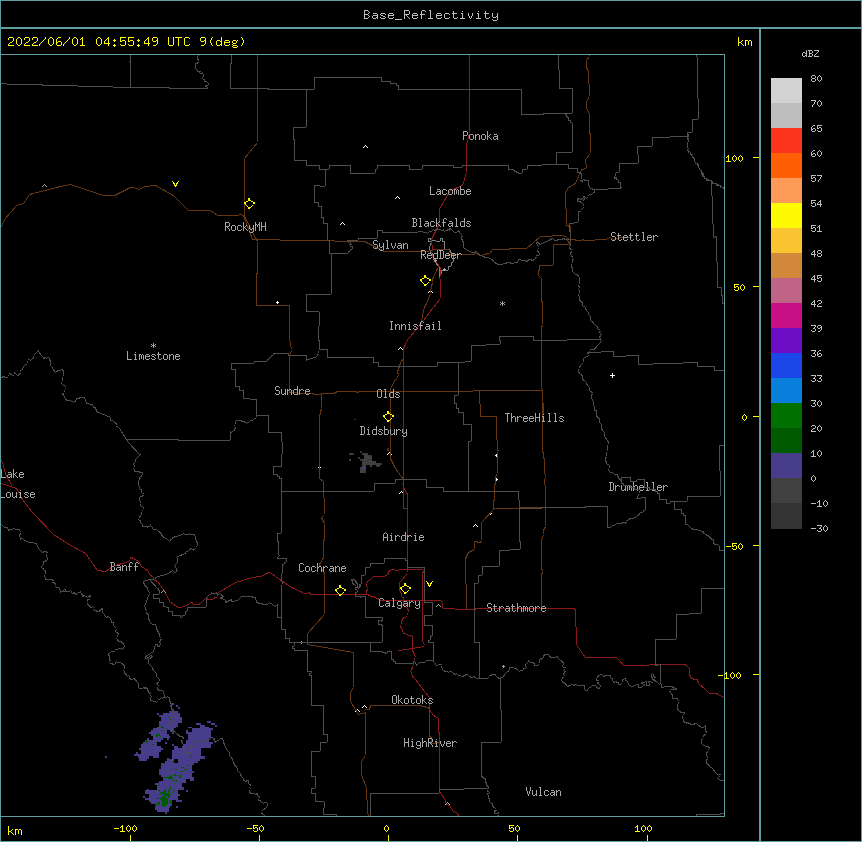This screenshot has width=862, height=842.
Task: Click the white plus marker west of Drumheller region
Action: pyautogui.click(x=612, y=375)
